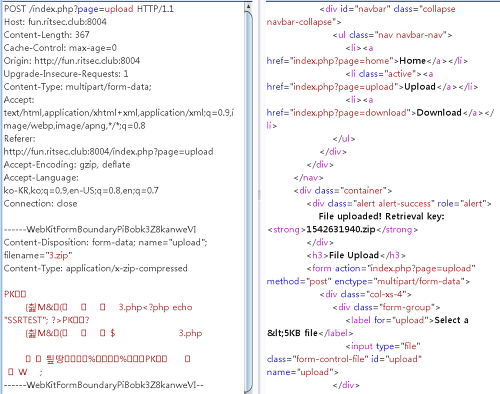Viewport: 500px width, 394px height.
Task: Click the opening WebKitFormBoundary line
Action: pyautogui.click(x=100, y=230)
